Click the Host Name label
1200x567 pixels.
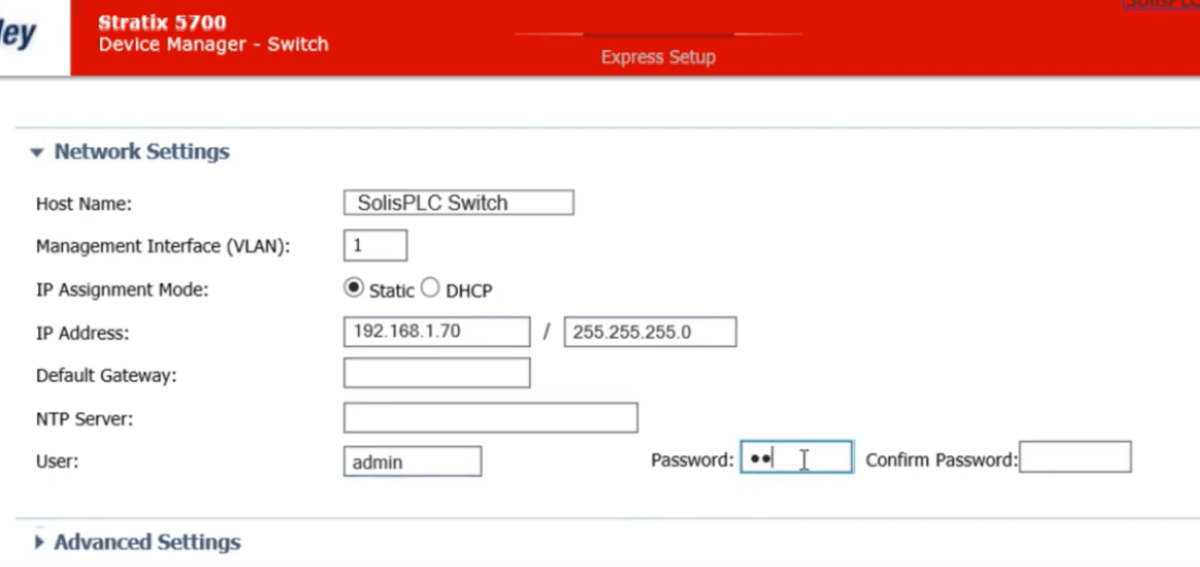click(x=84, y=204)
